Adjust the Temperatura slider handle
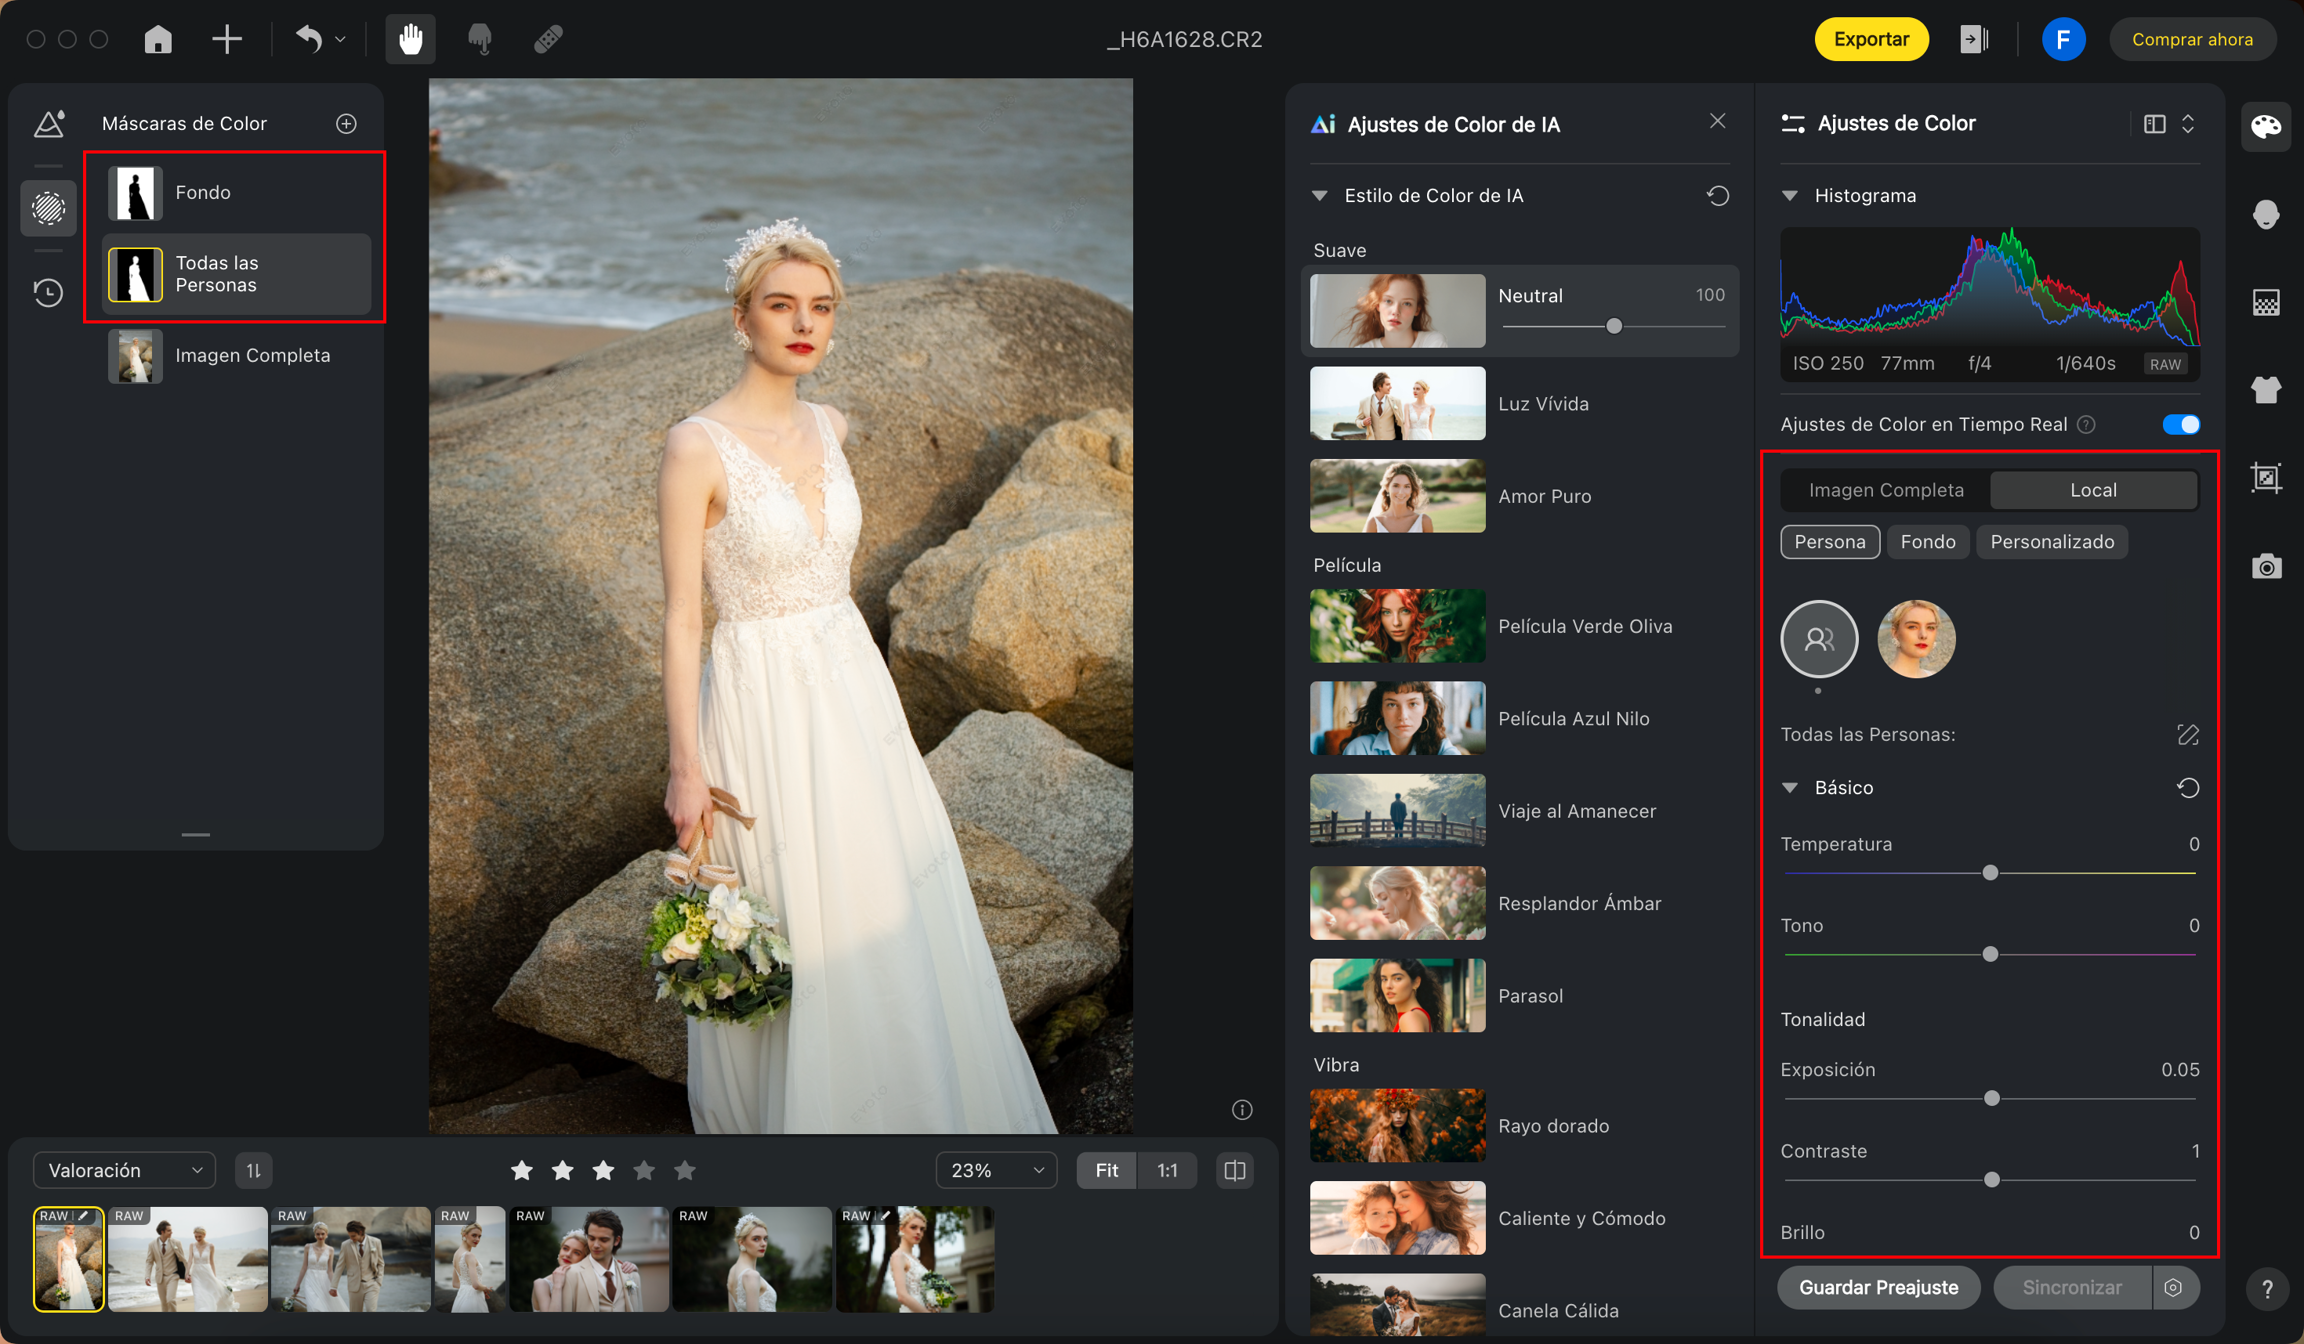 [x=1990, y=872]
